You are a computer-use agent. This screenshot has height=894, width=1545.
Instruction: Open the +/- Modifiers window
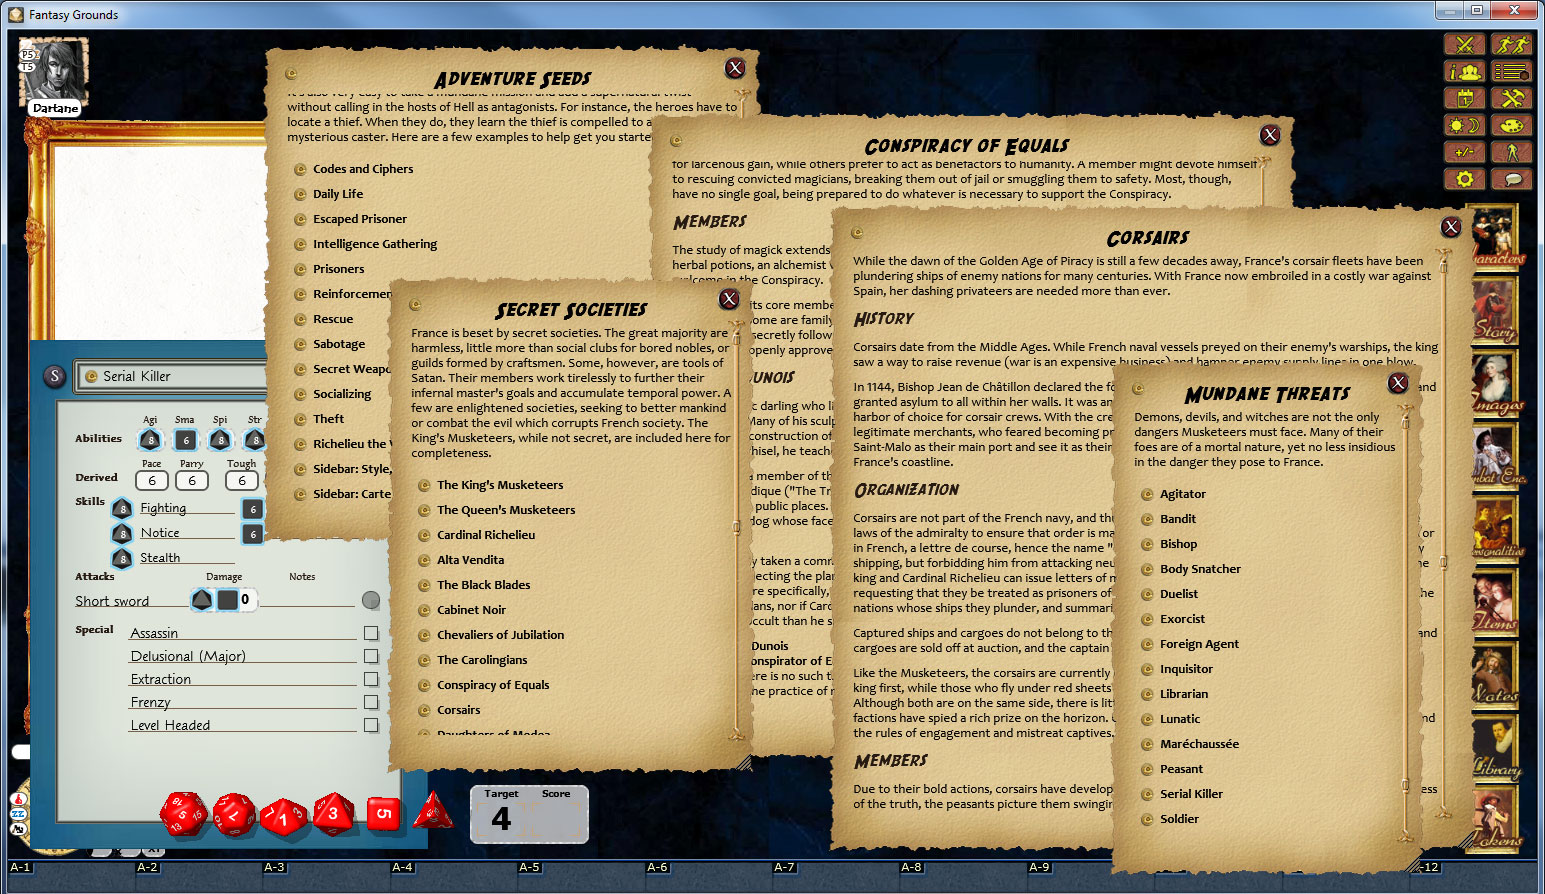click(1463, 151)
